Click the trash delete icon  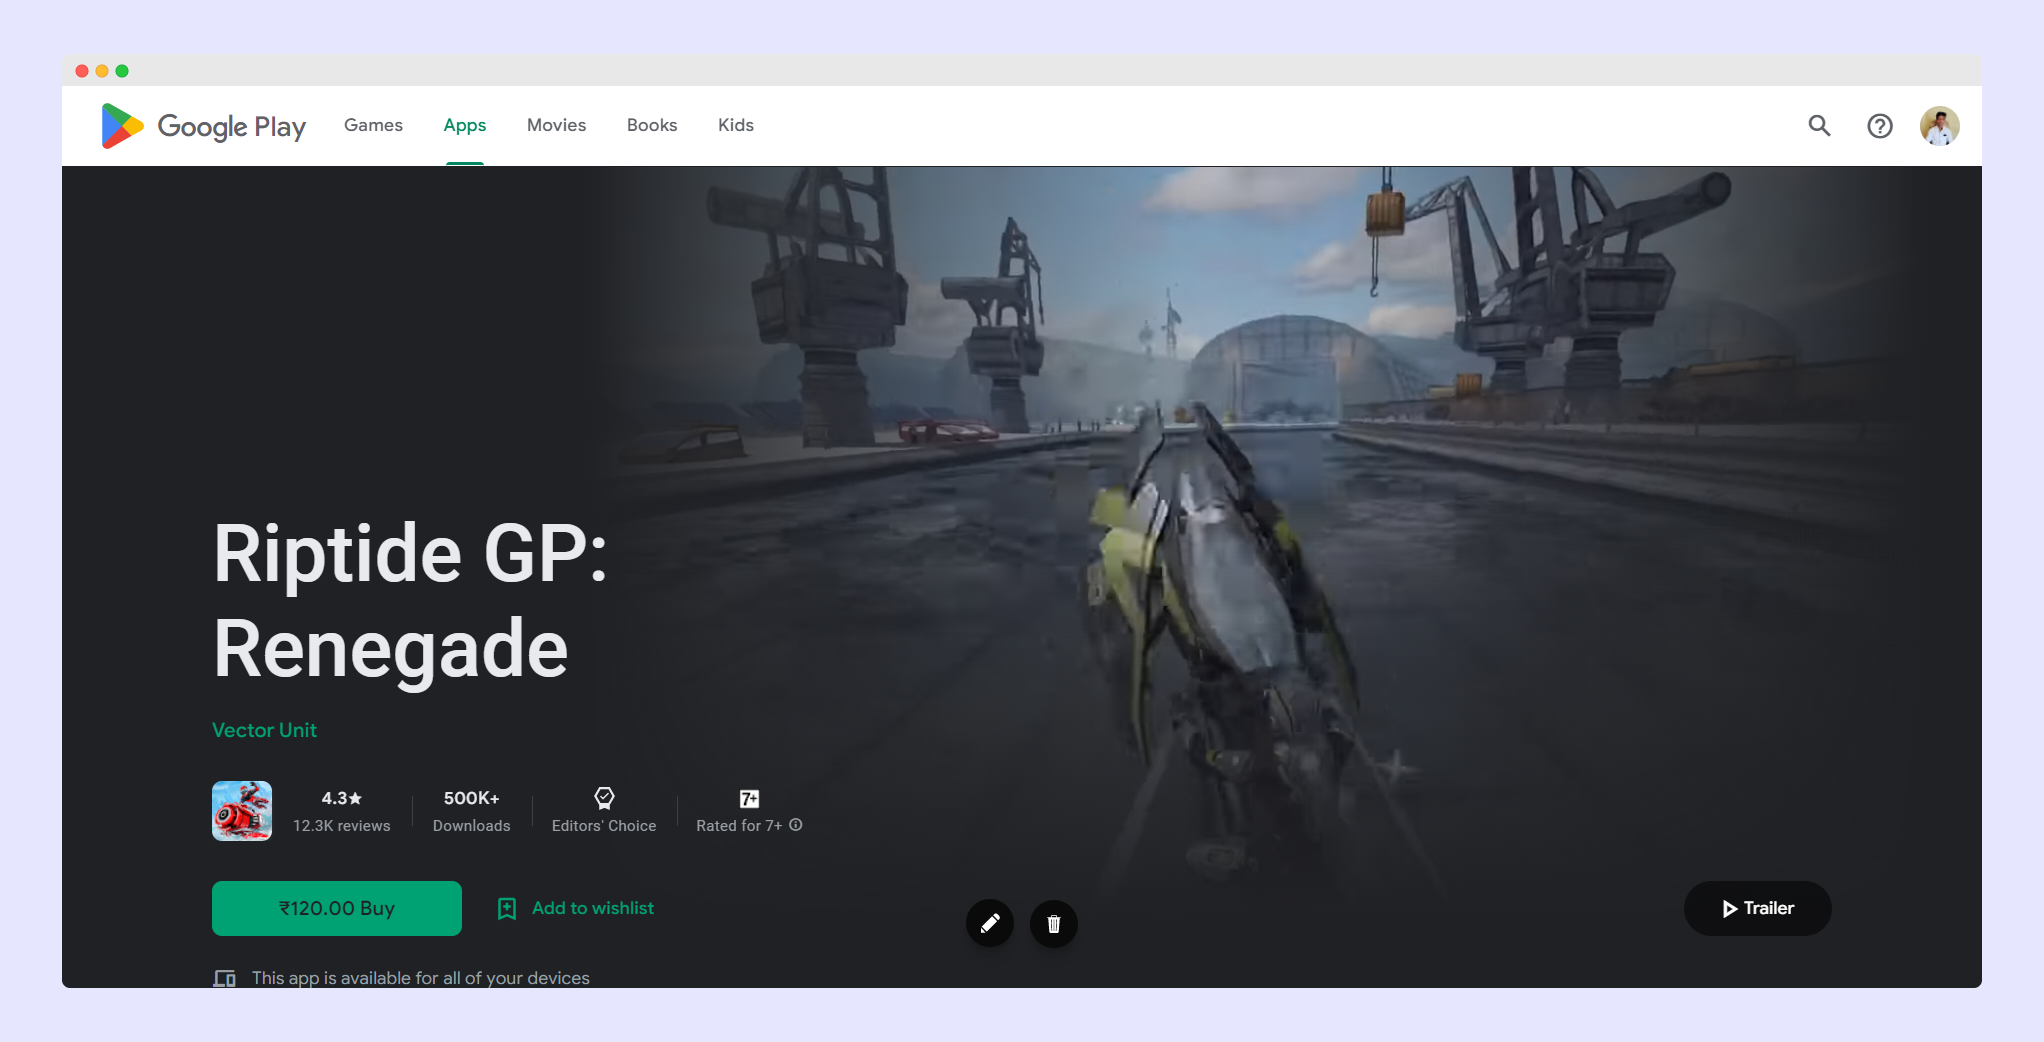1053,924
